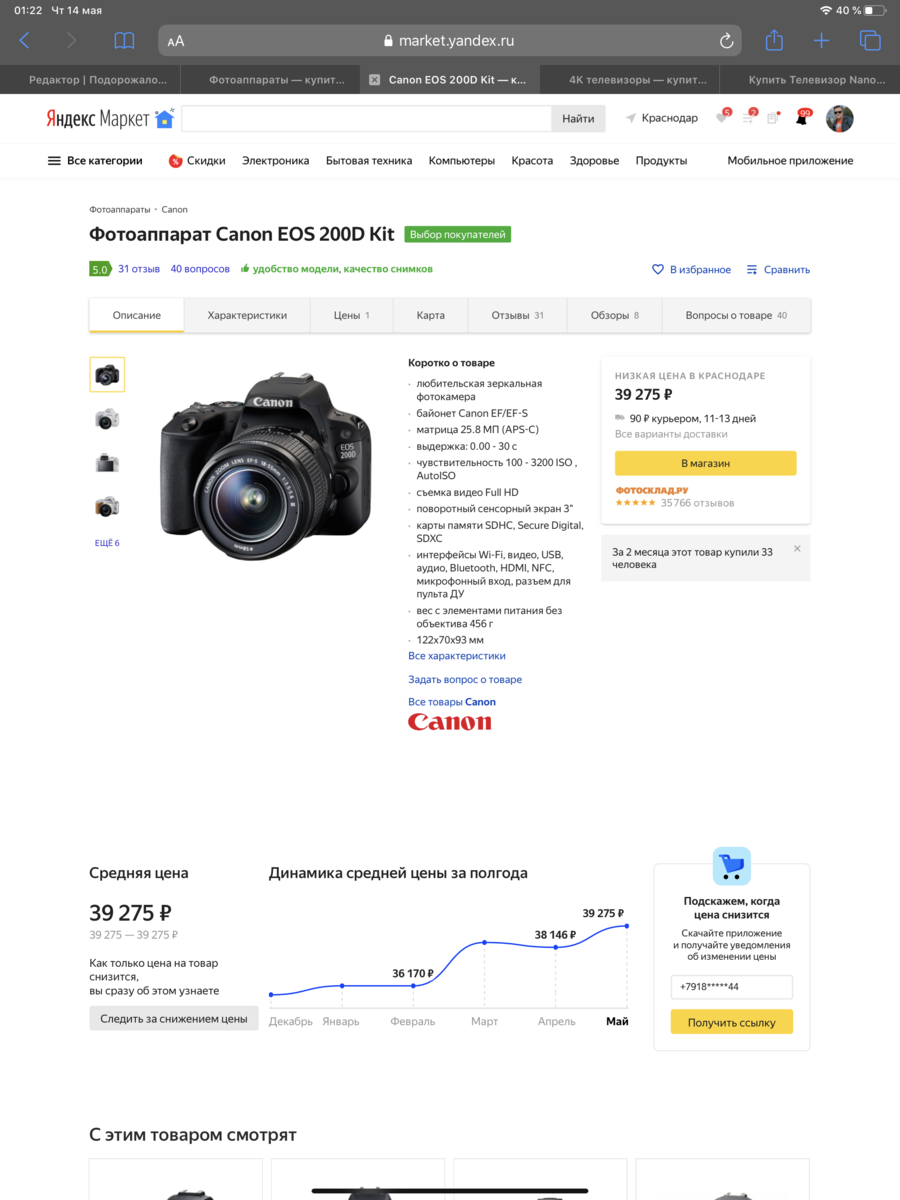The image size is (900, 1200).
Task: Open the Отзывы 31 tab
Action: (517, 315)
